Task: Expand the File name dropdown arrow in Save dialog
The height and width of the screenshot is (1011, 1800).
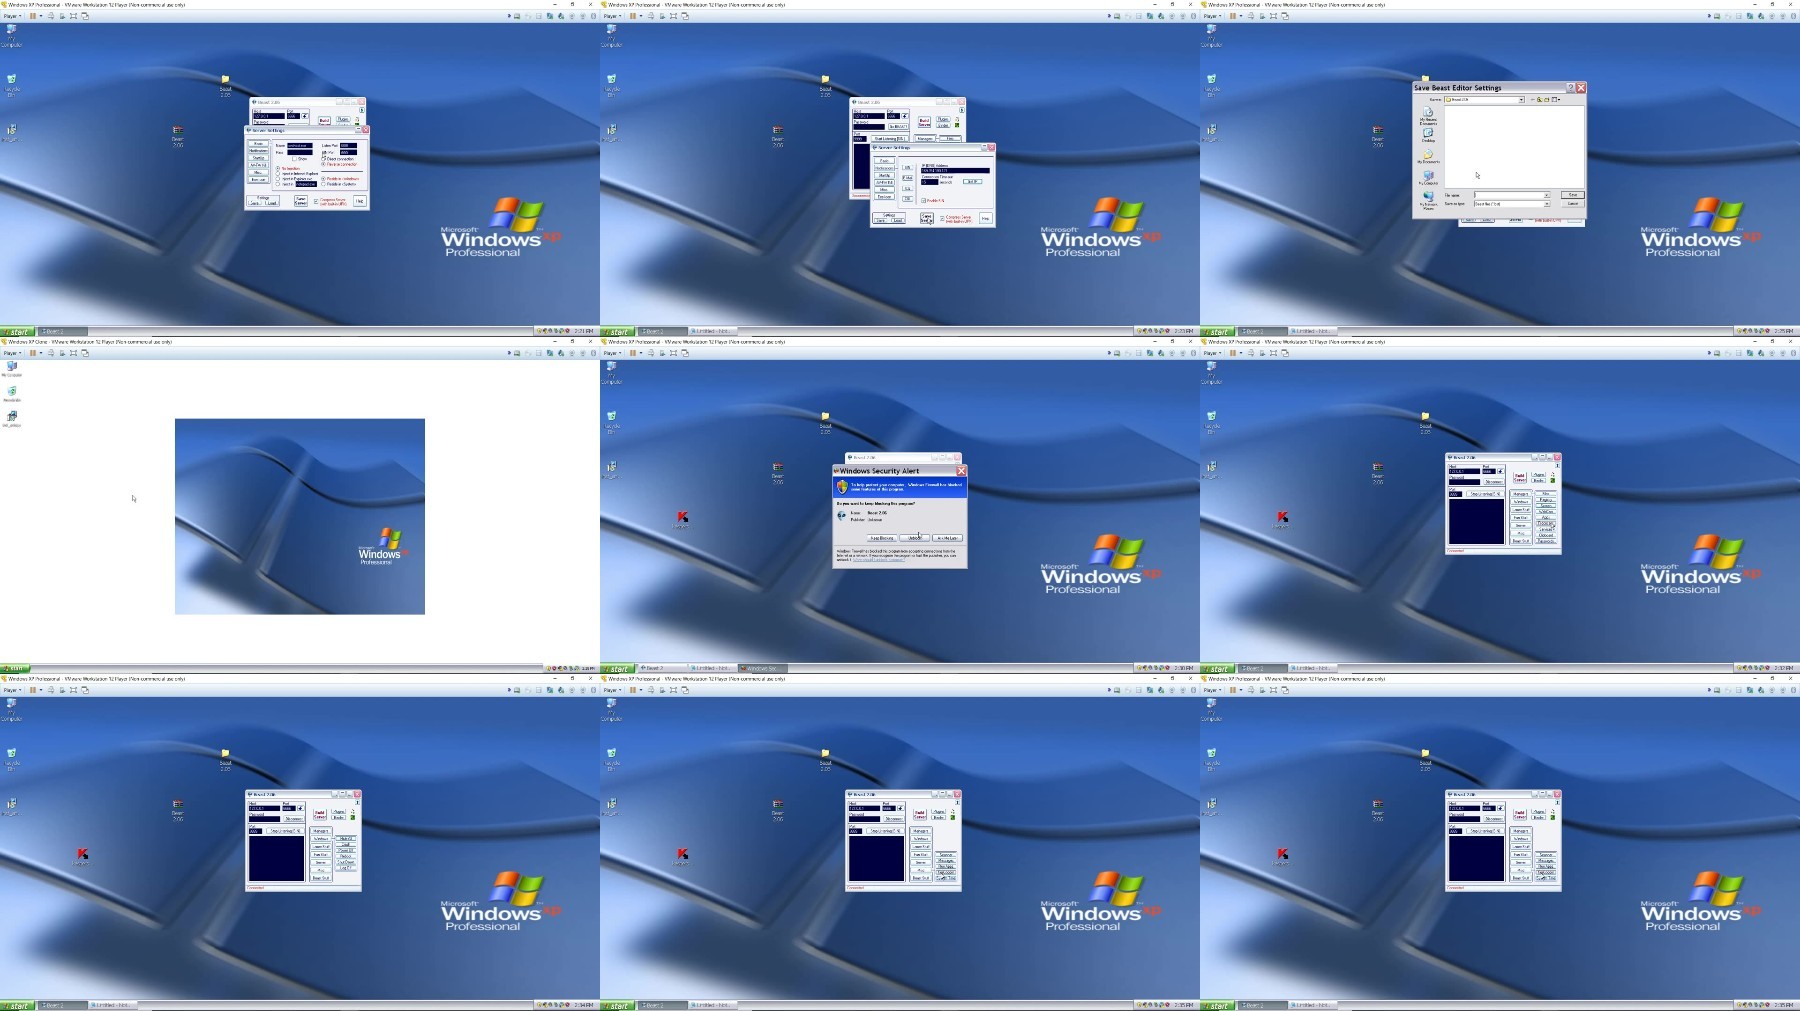Action: (x=1546, y=195)
